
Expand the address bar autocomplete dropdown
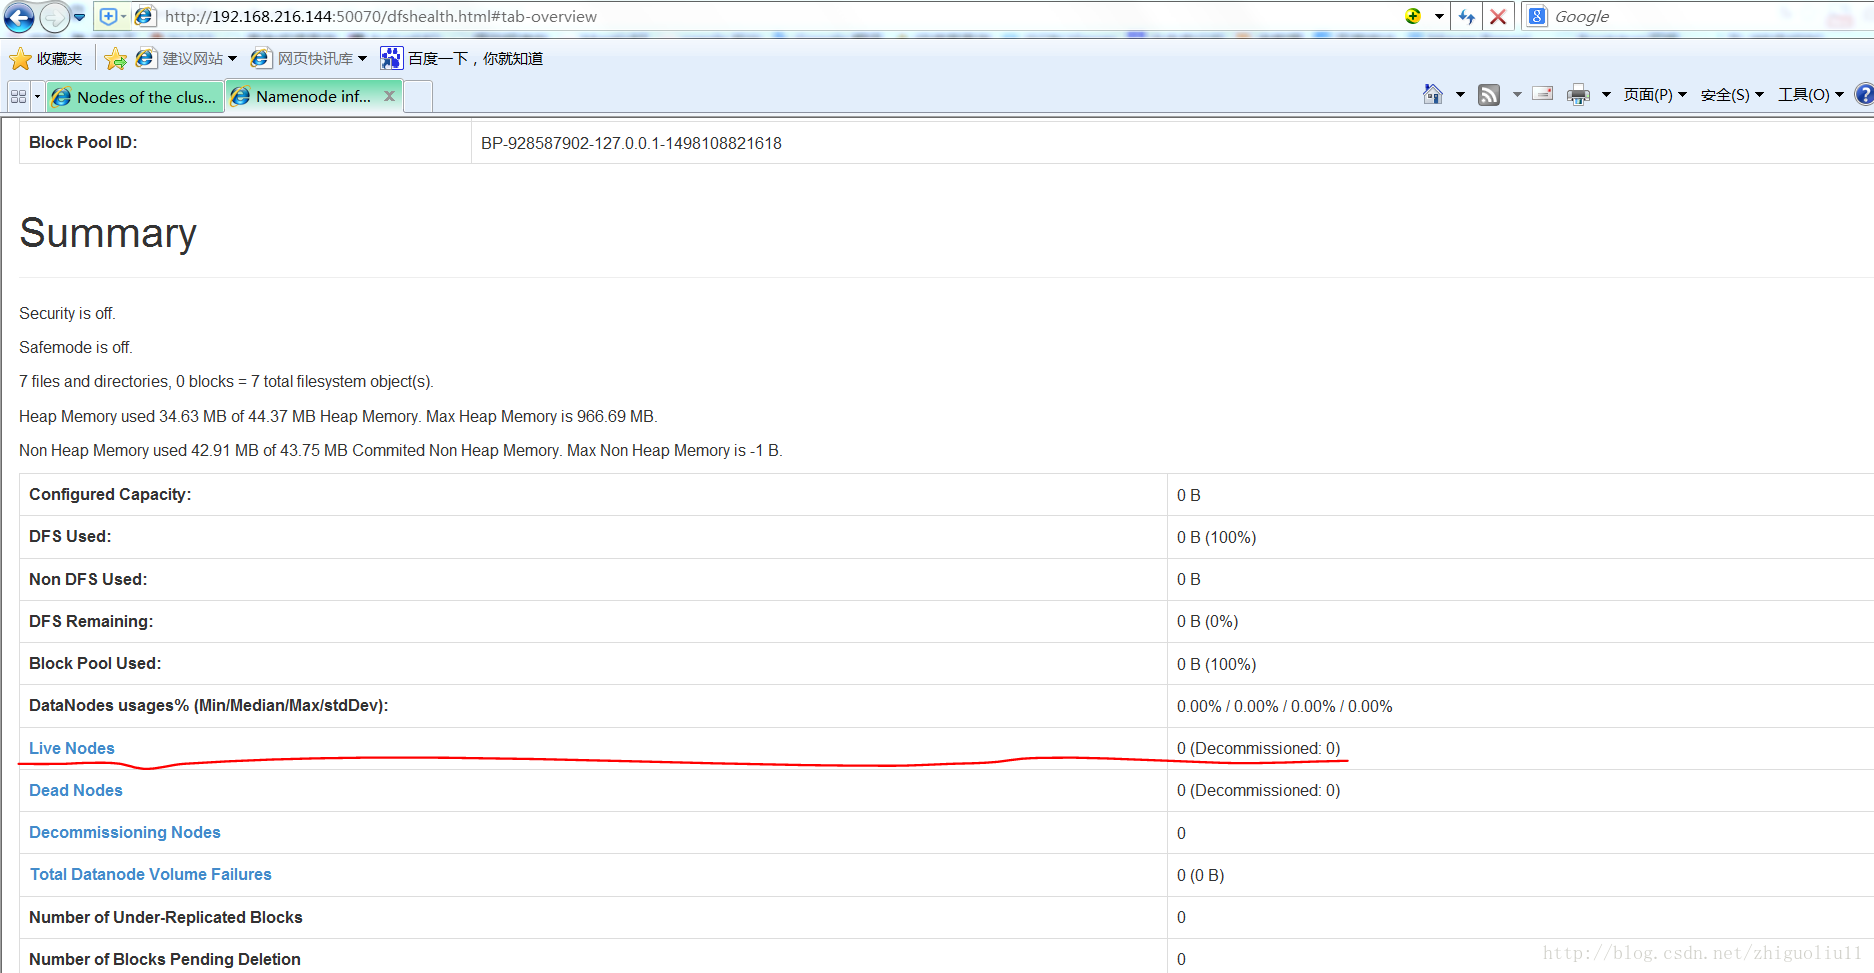click(x=1439, y=17)
